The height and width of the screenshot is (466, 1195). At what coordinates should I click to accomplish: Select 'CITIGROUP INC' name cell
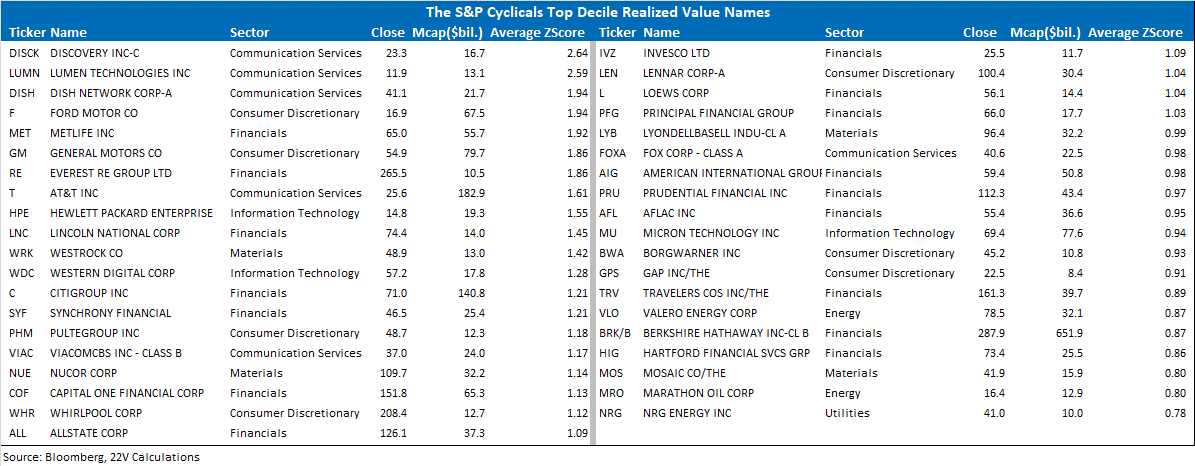89,293
